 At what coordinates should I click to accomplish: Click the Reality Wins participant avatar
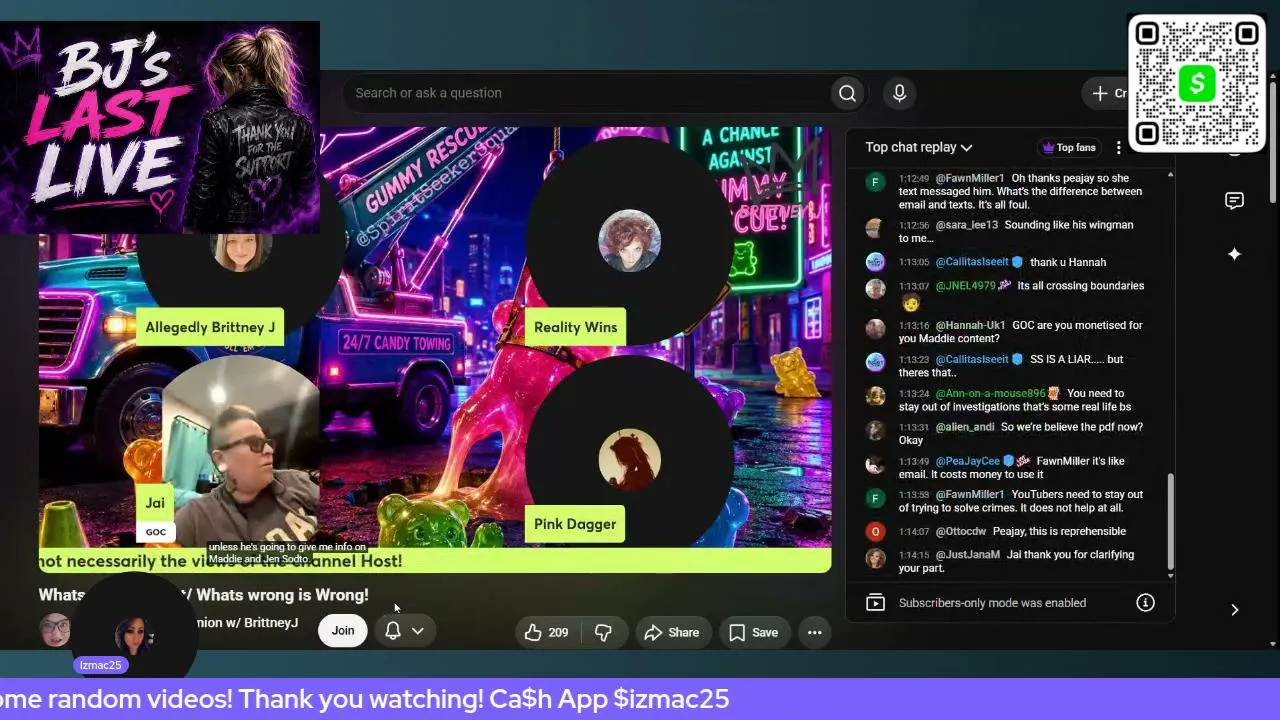(x=629, y=241)
